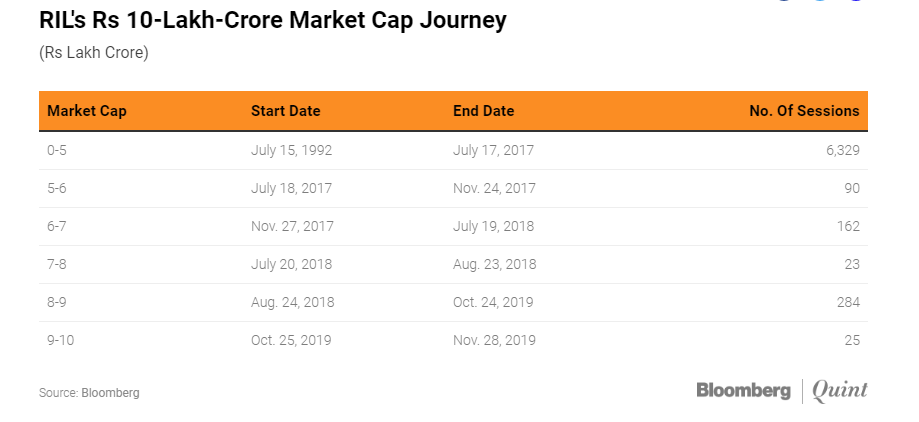Click the Aug. 23, 2018 end date
Viewport: 919px width, 422px height.
pos(494,264)
